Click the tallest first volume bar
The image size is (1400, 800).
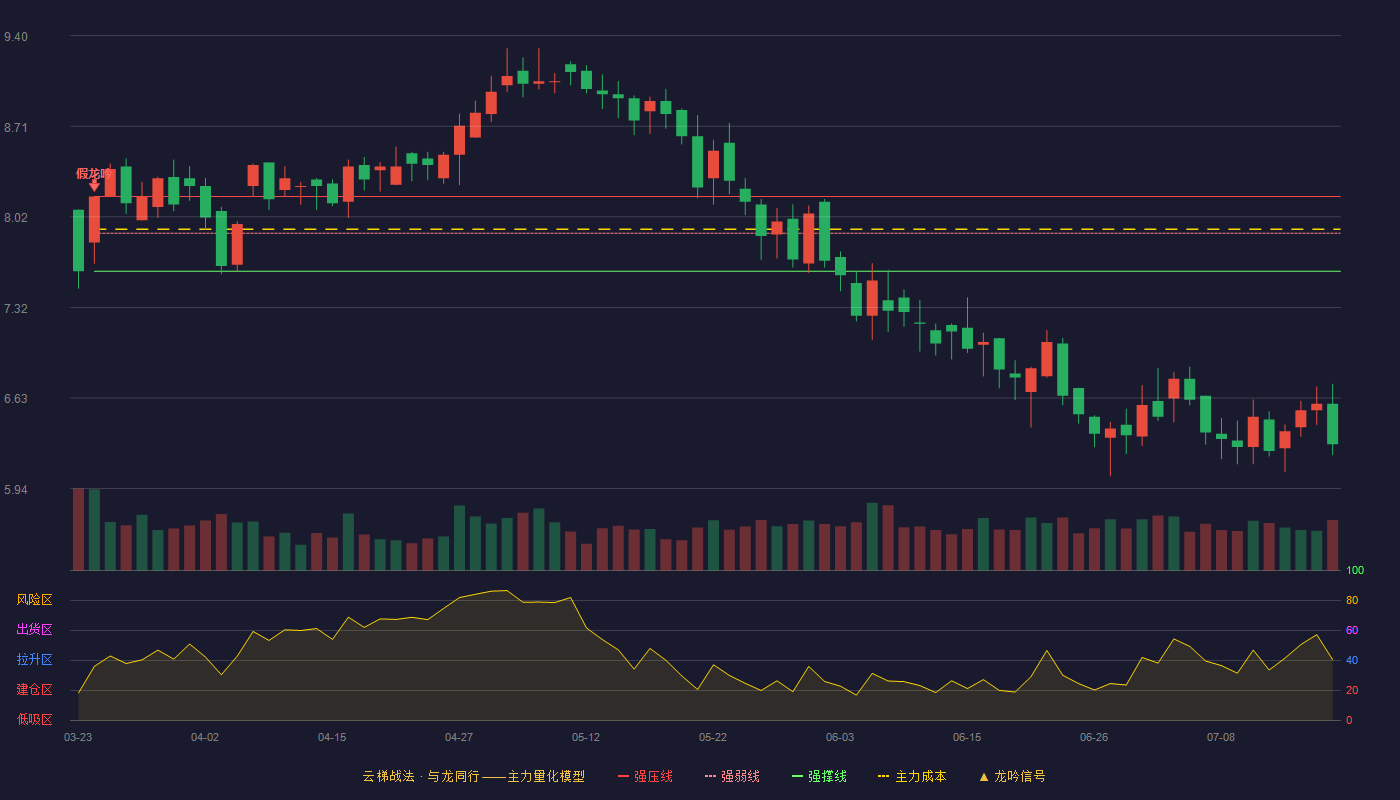coord(78,529)
